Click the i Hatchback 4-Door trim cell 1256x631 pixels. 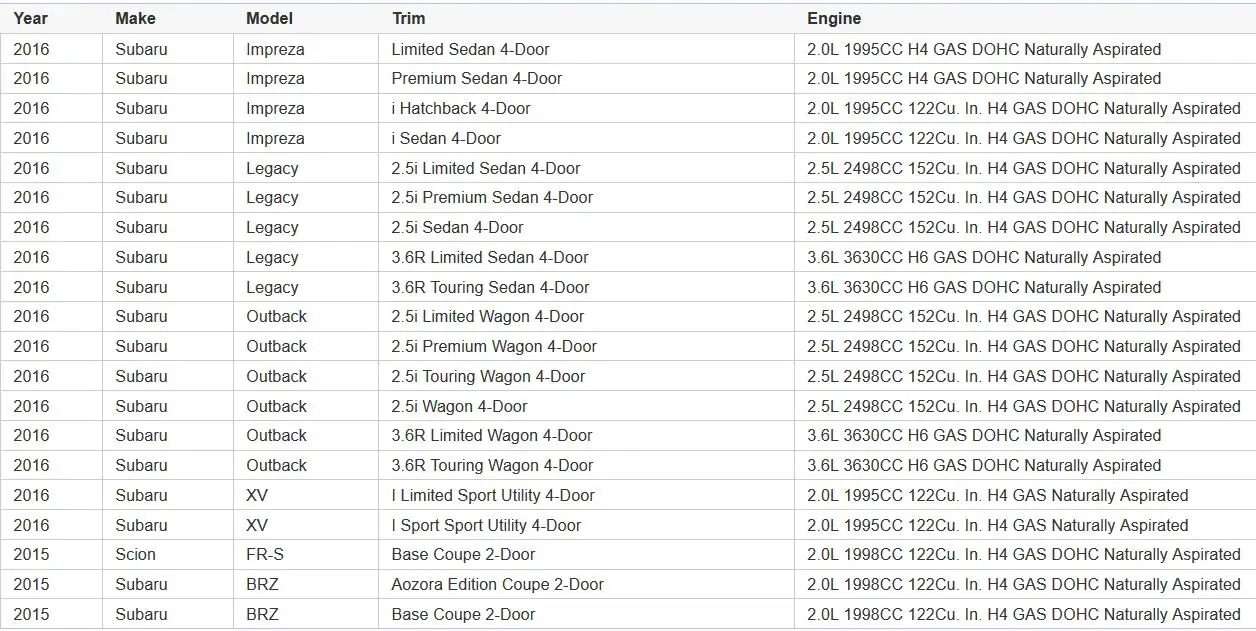586,108
